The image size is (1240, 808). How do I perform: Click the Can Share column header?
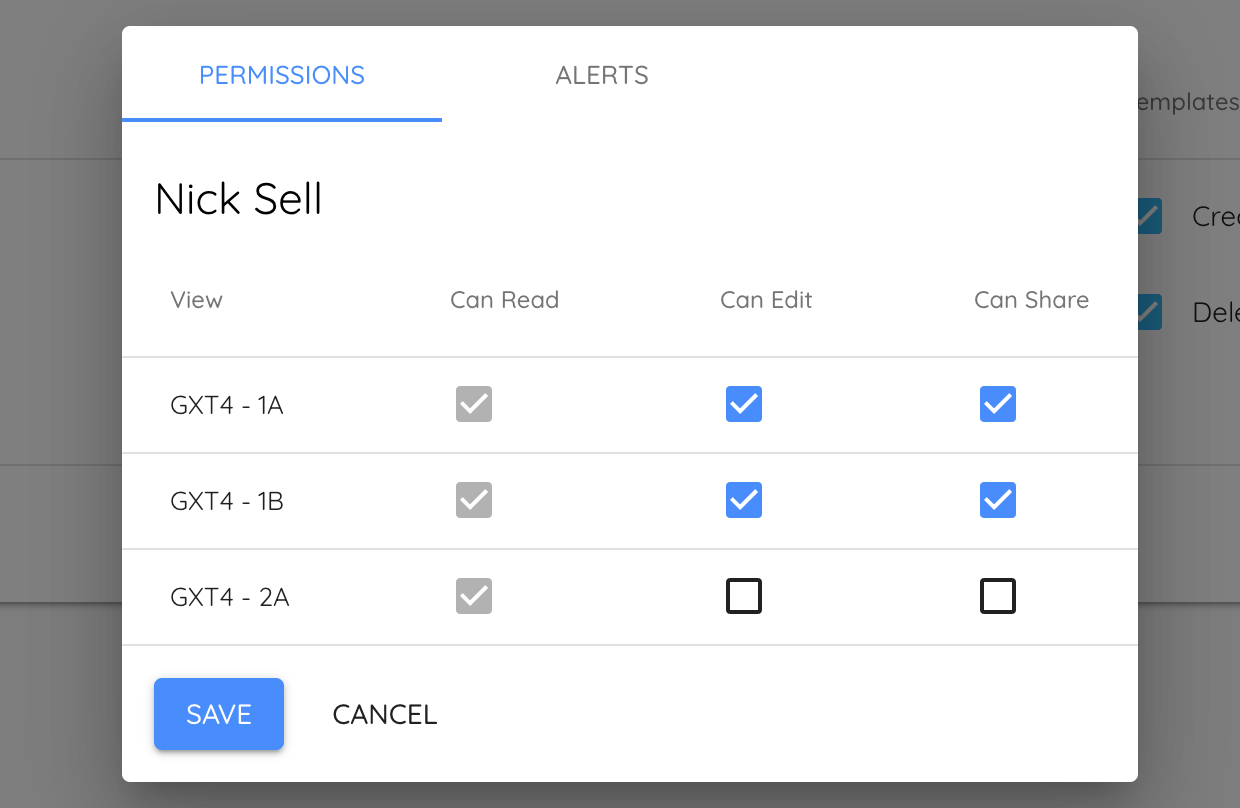click(1031, 300)
